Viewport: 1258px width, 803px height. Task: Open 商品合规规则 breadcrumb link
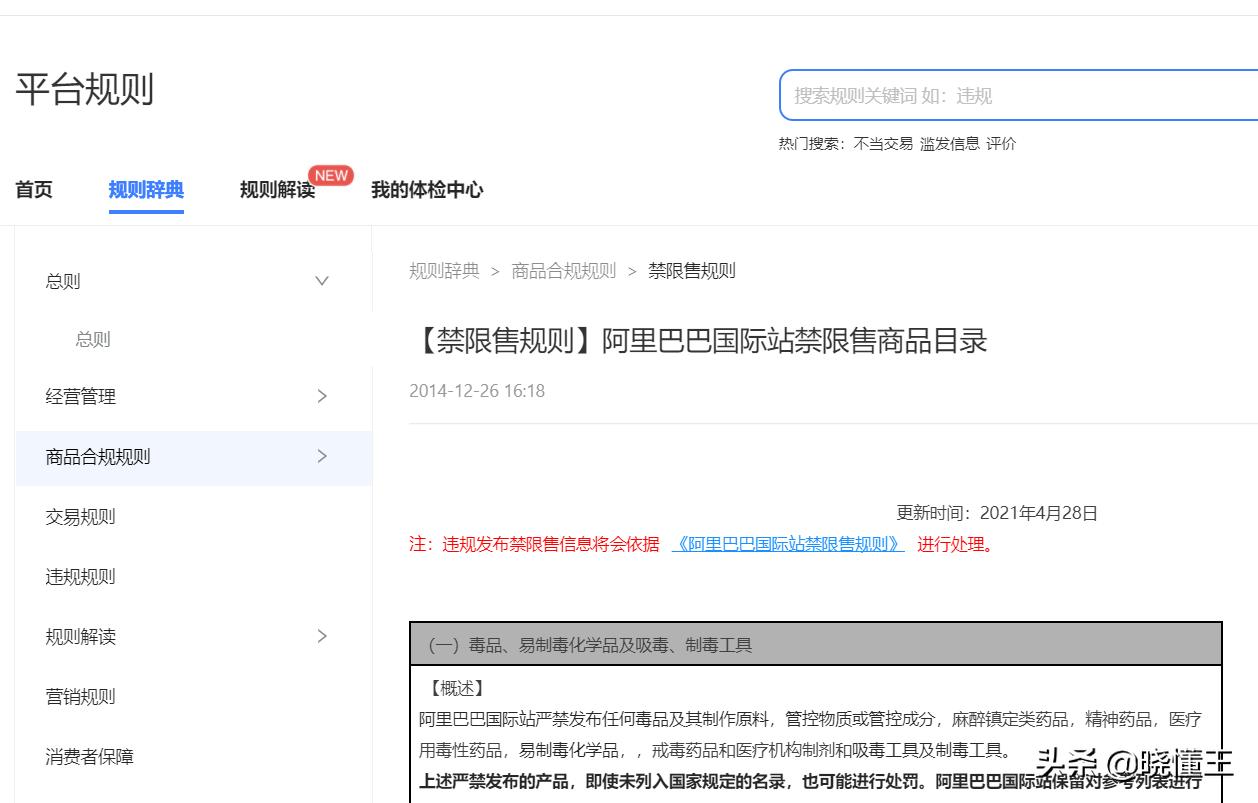coord(564,270)
